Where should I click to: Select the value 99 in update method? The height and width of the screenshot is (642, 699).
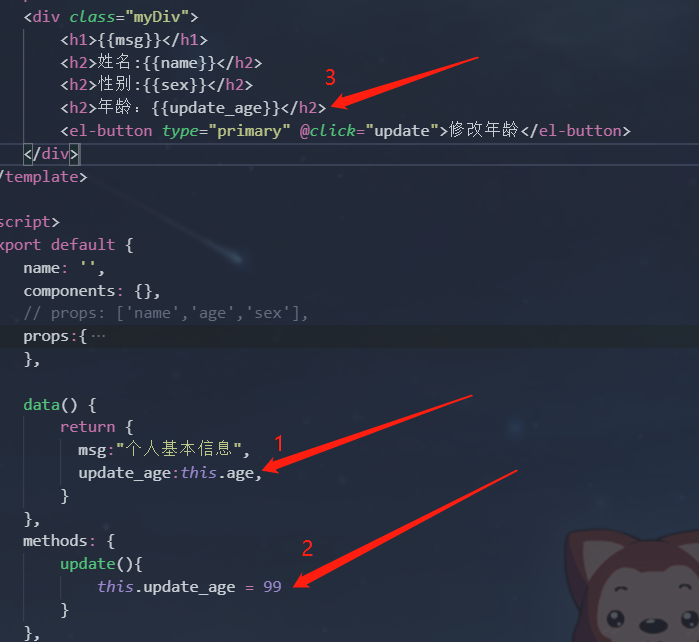tap(272, 586)
